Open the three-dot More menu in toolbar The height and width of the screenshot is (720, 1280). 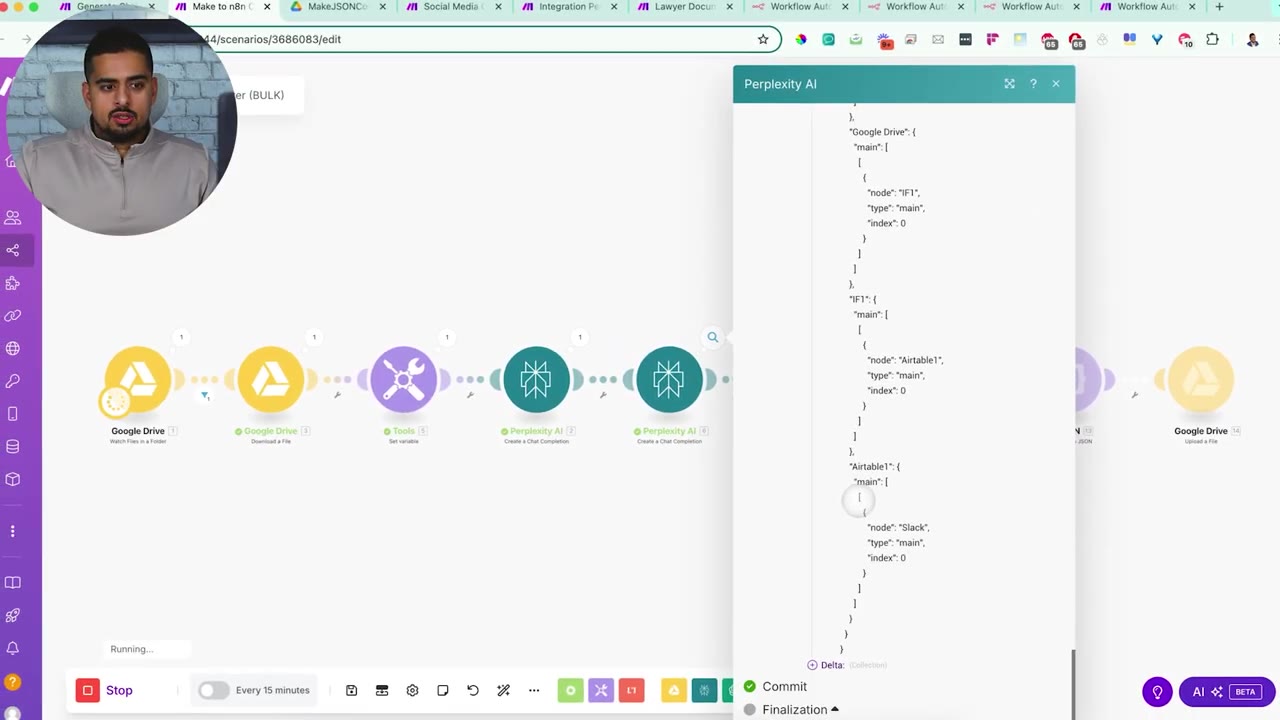point(534,690)
